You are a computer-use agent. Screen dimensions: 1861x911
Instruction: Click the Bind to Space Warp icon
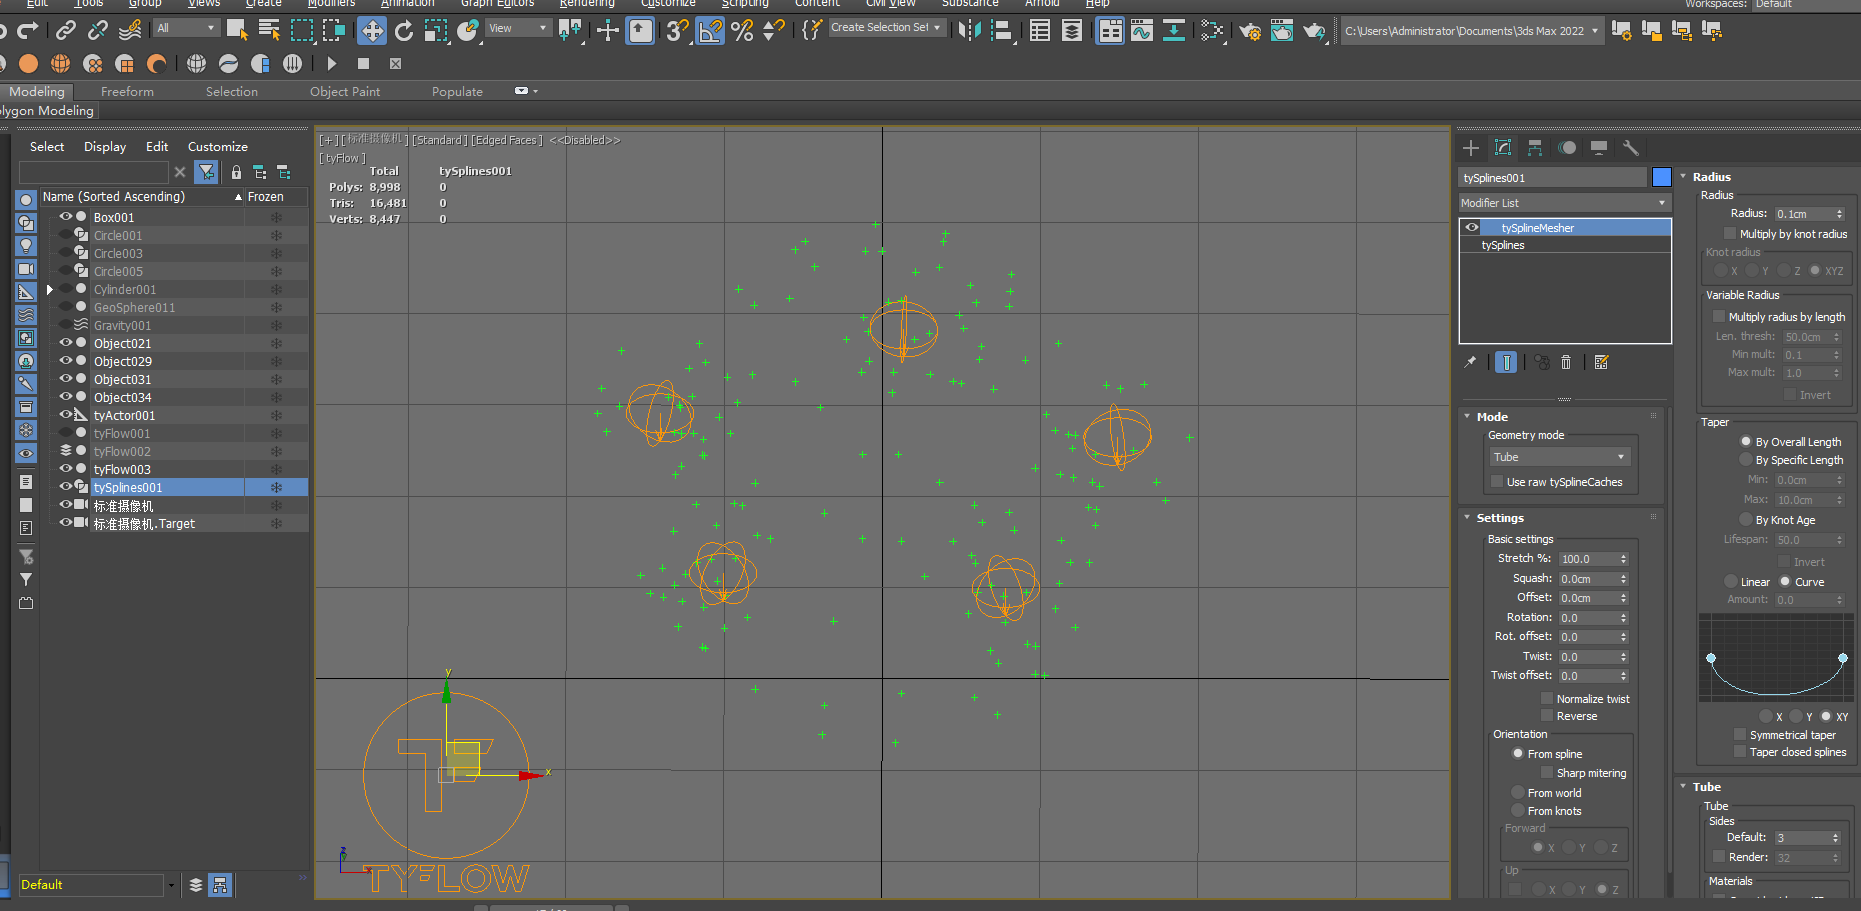click(130, 31)
